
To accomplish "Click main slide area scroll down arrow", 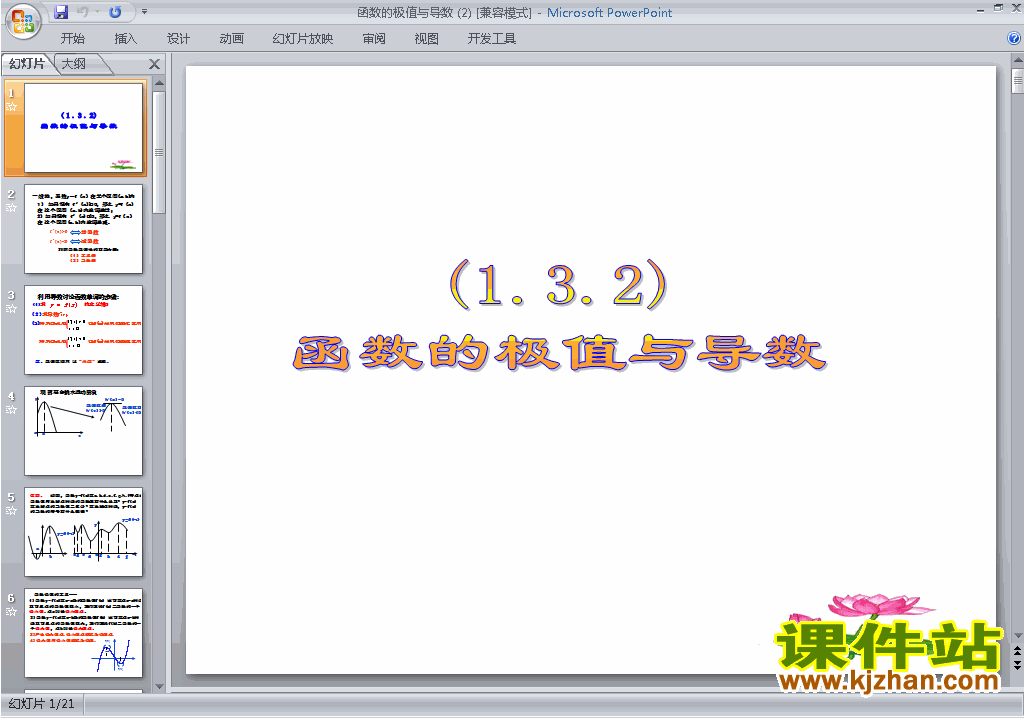I will tap(1017, 636).
